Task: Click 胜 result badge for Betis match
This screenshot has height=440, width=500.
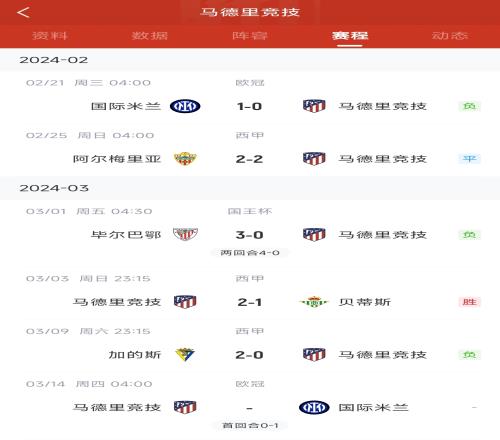Action: pos(469,302)
